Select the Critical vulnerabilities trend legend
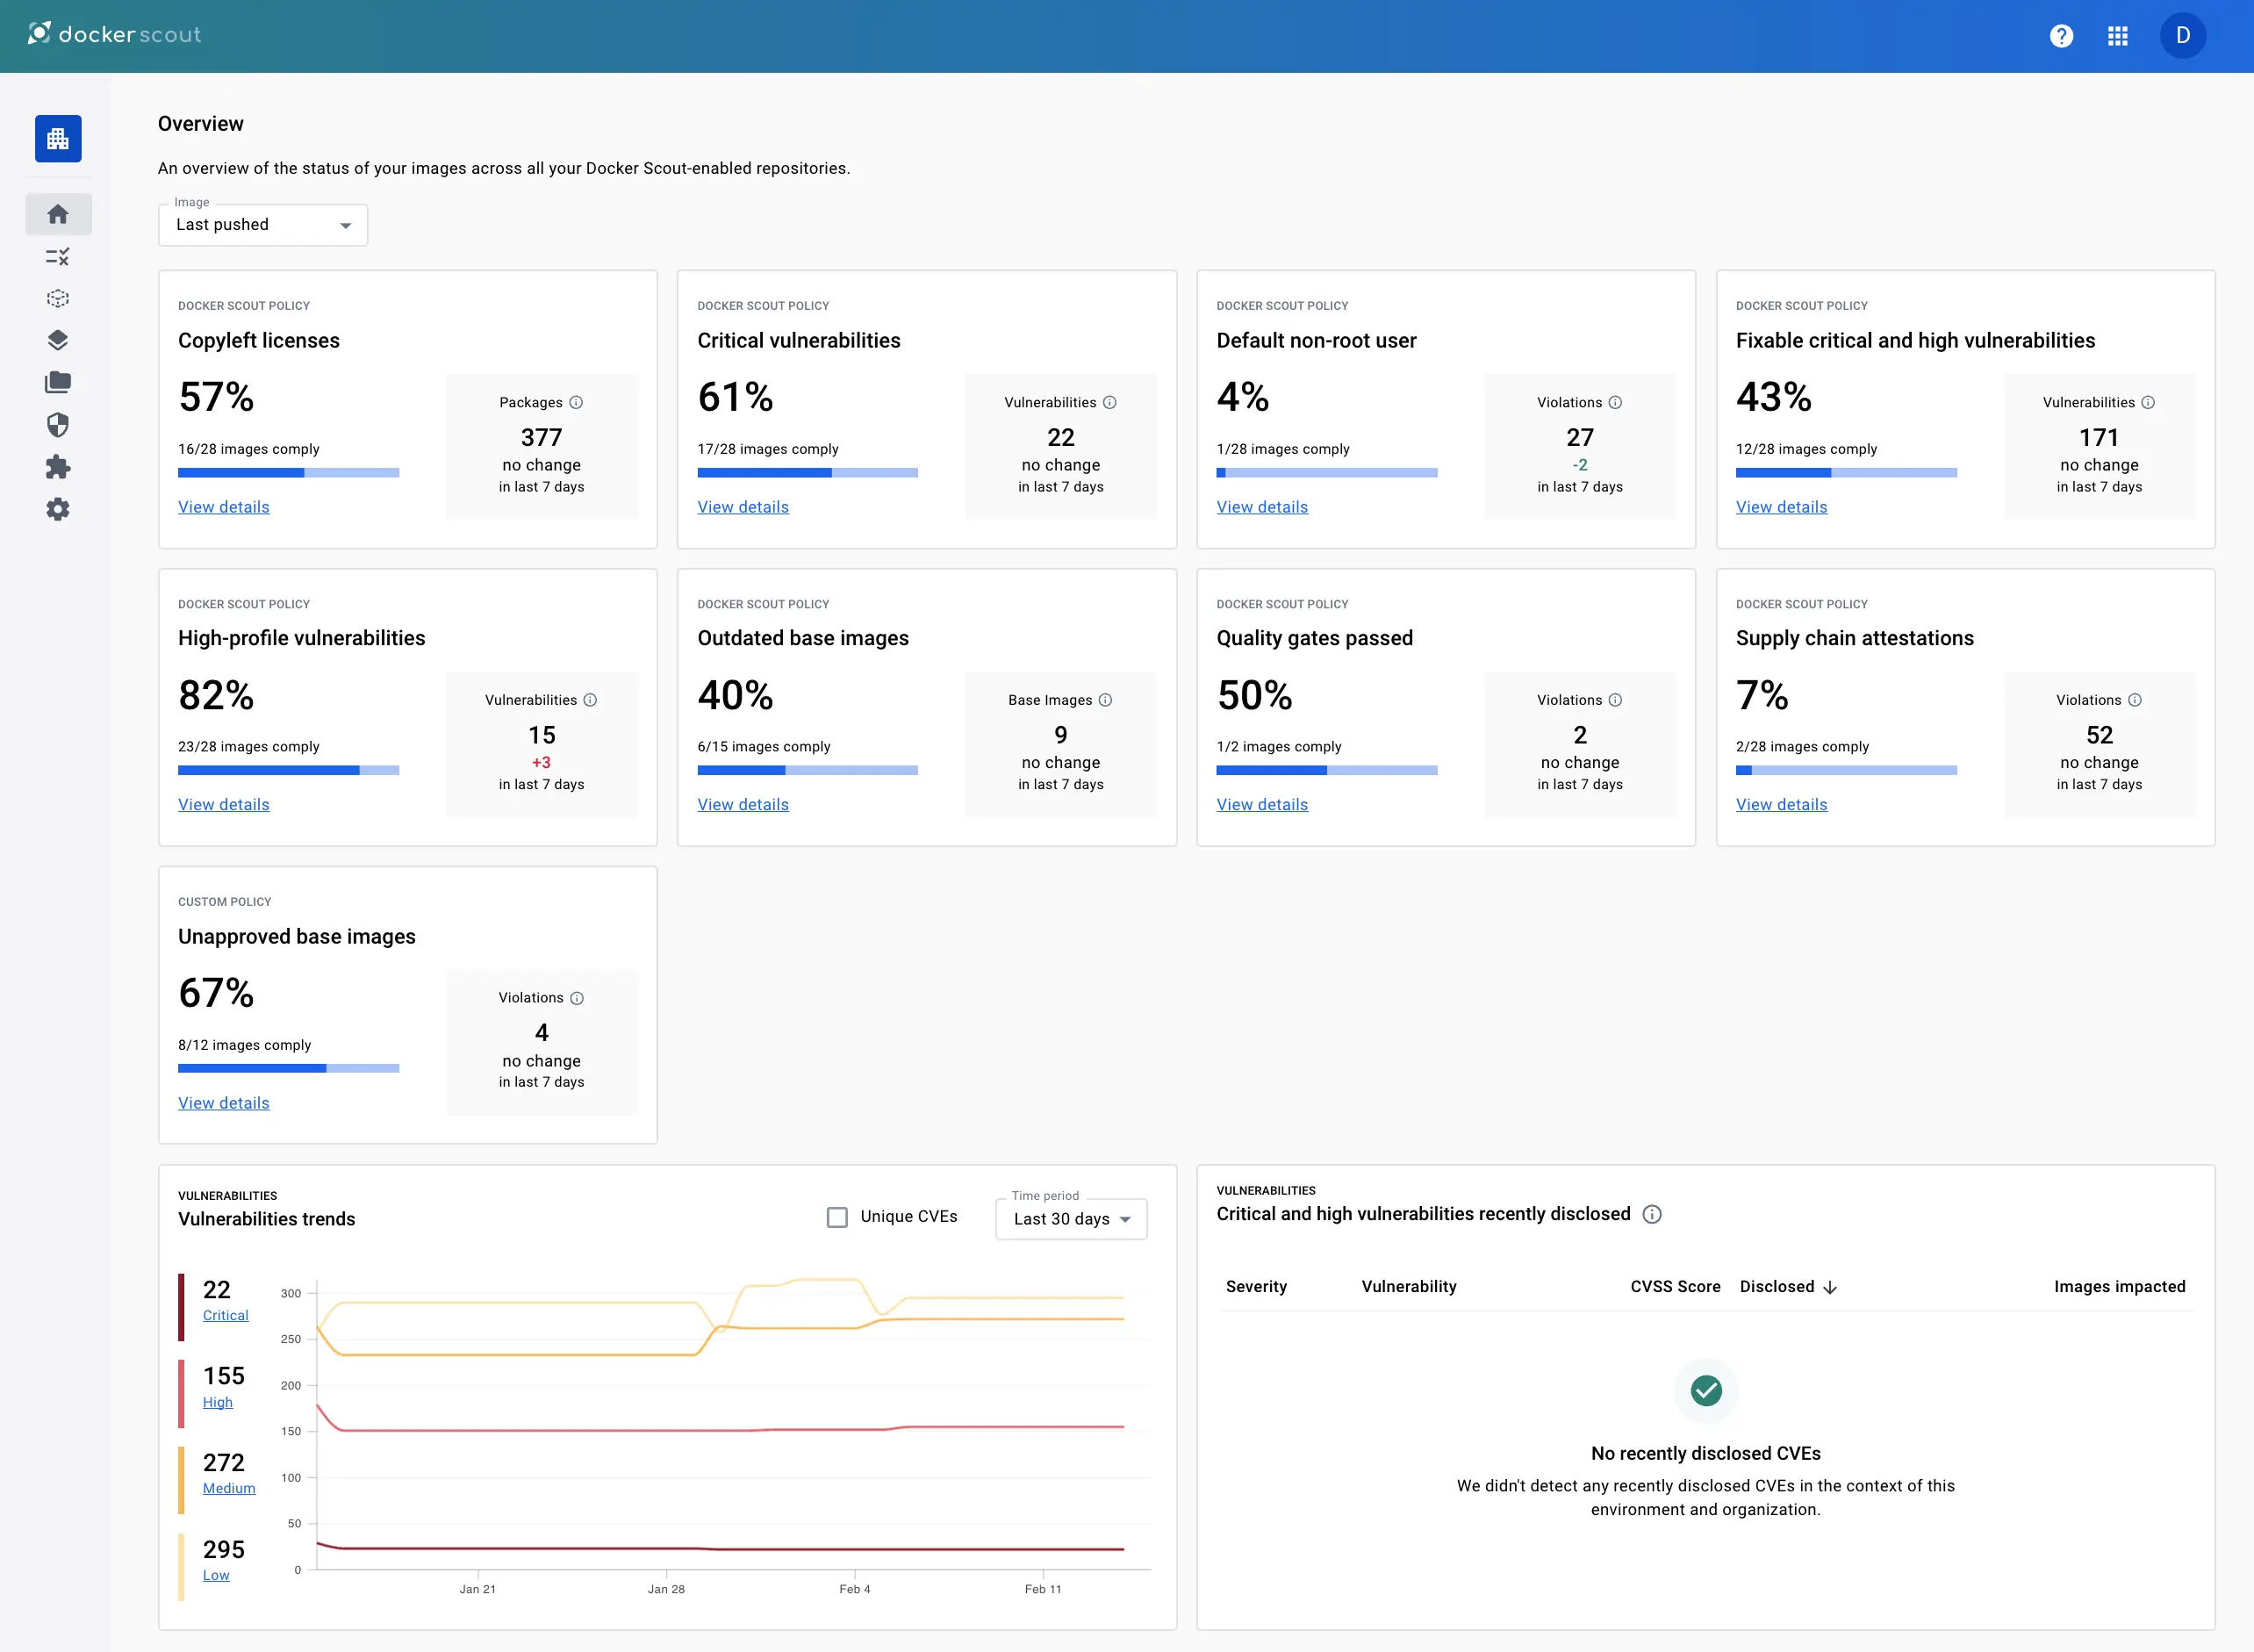The height and width of the screenshot is (1652, 2254). click(x=224, y=1314)
